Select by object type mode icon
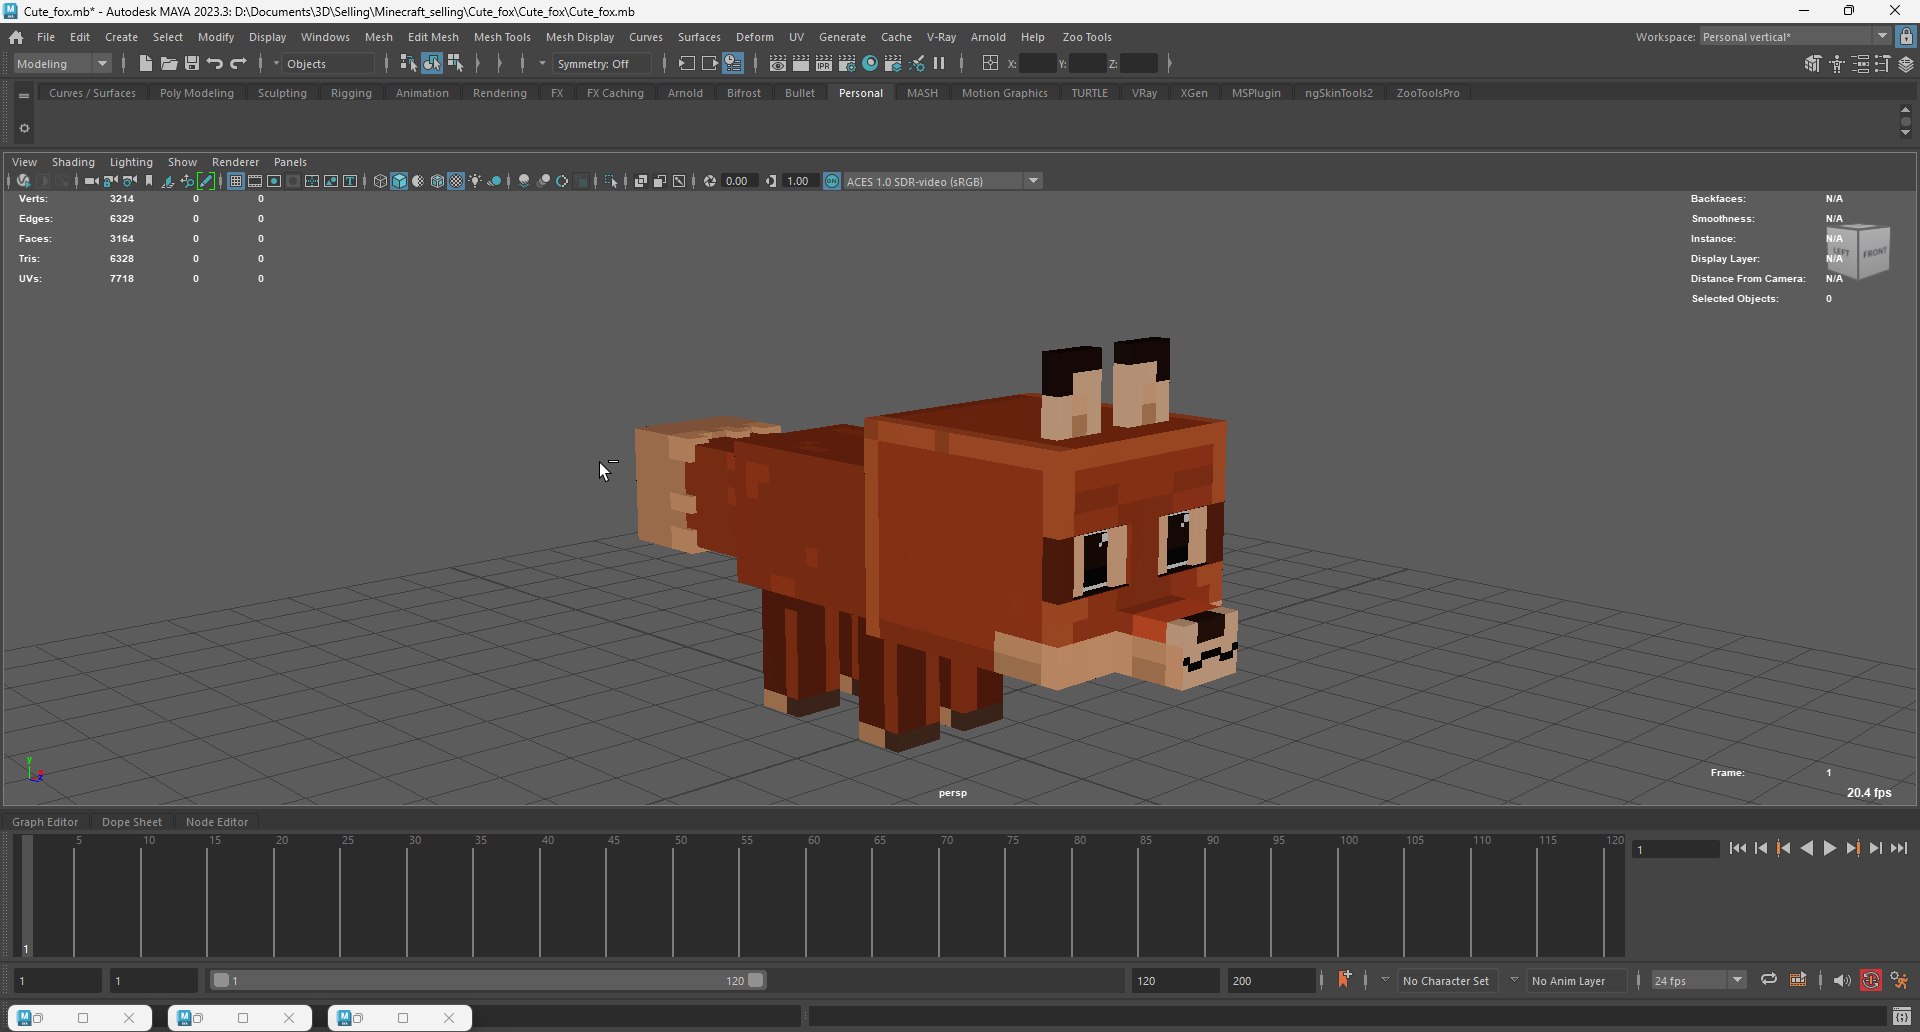Screen dimensions: 1920x1032 (431, 64)
